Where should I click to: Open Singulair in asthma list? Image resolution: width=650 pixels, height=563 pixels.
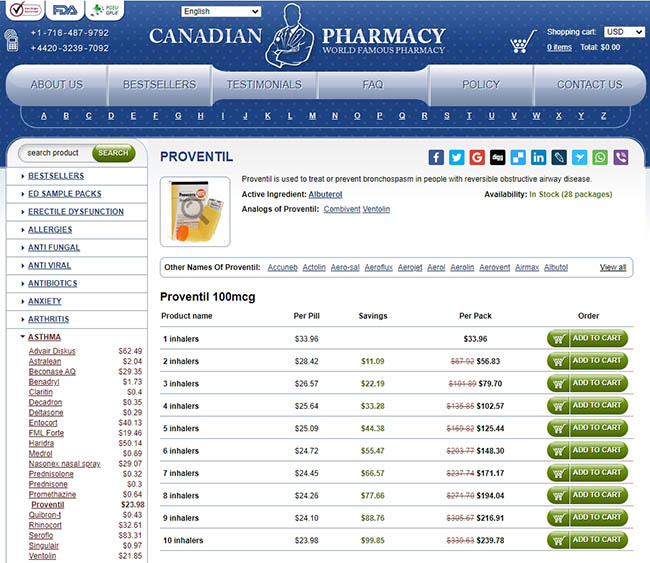click(44, 546)
